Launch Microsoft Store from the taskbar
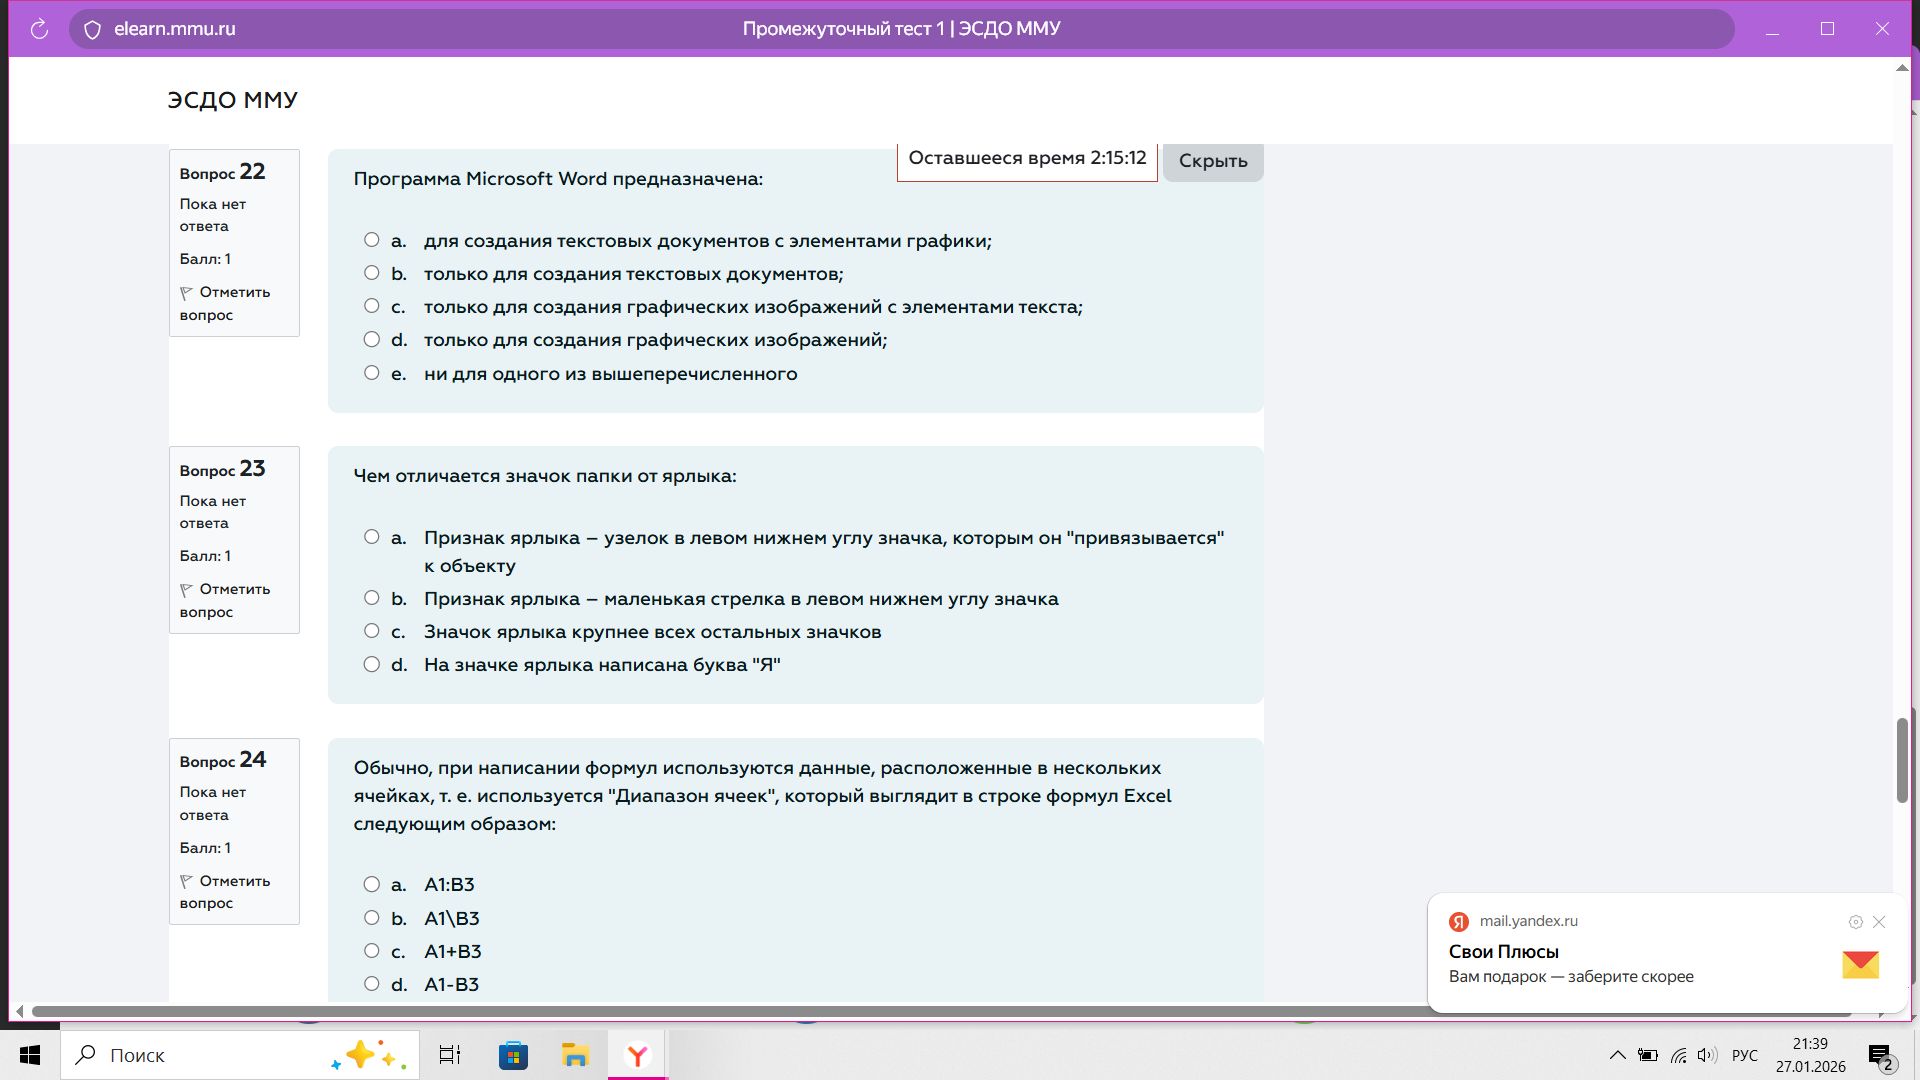Viewport: 1920px width, 1080px height. [513, 1055]
